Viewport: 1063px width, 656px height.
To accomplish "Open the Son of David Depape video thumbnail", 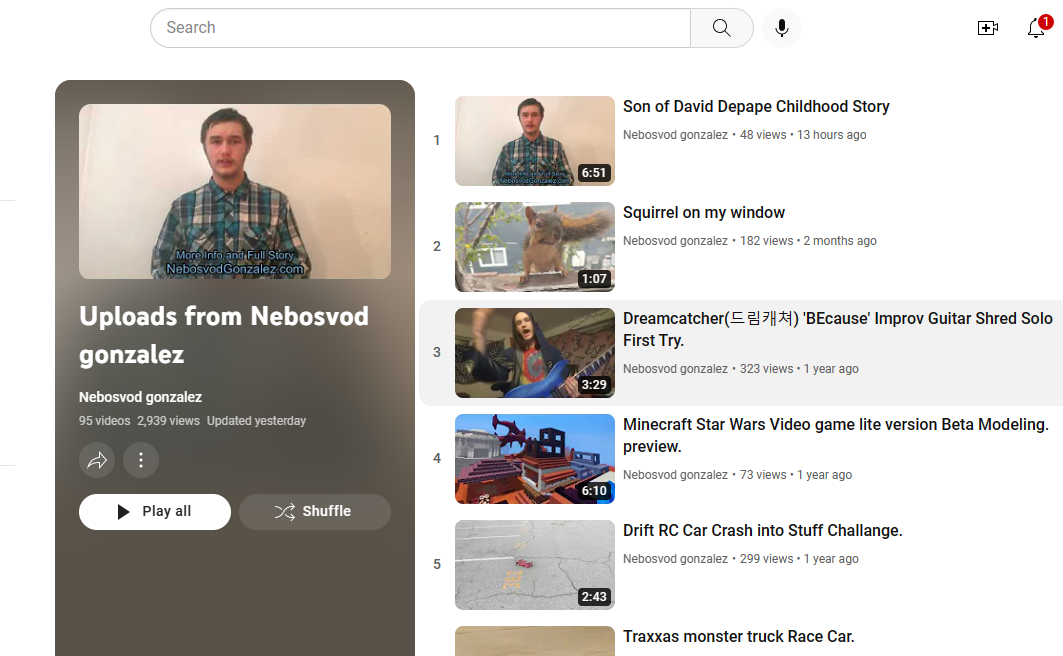I will (535, 141).
